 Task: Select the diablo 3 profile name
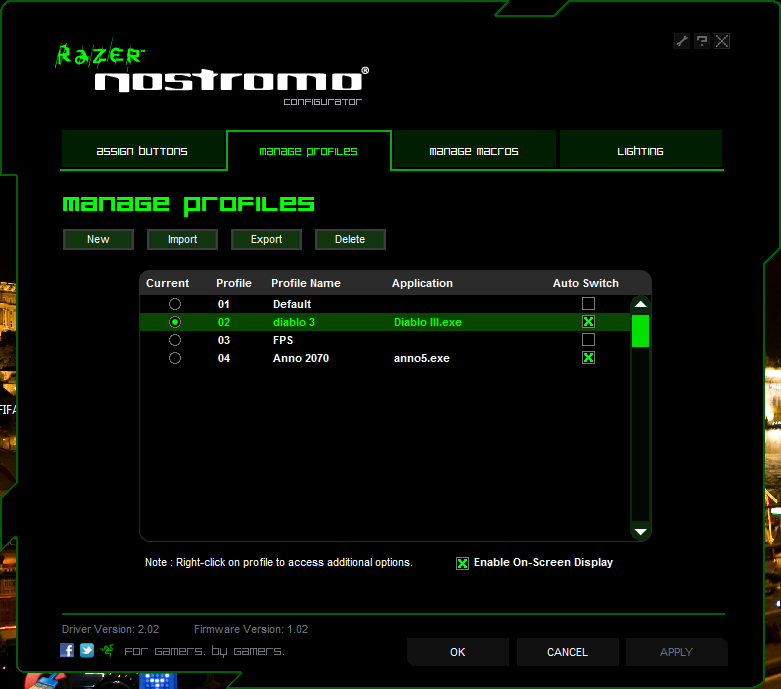(x=294, y=322)
